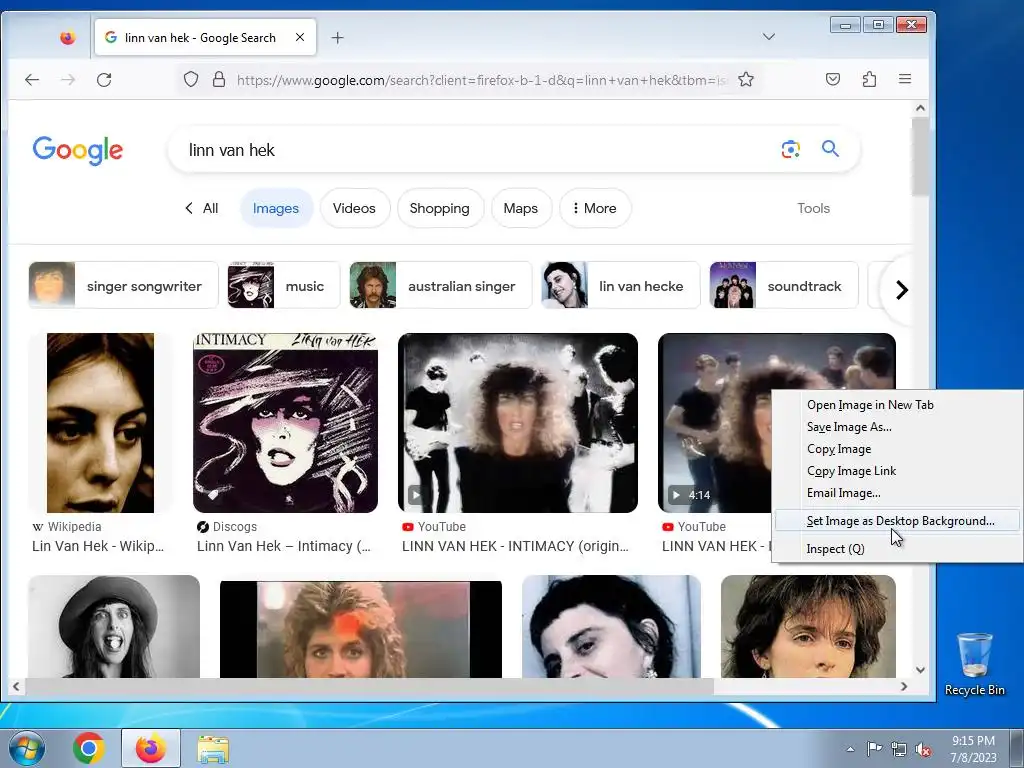Launch Chrome from the taskbar
The image size is (1024, 768).
[89, 748]
